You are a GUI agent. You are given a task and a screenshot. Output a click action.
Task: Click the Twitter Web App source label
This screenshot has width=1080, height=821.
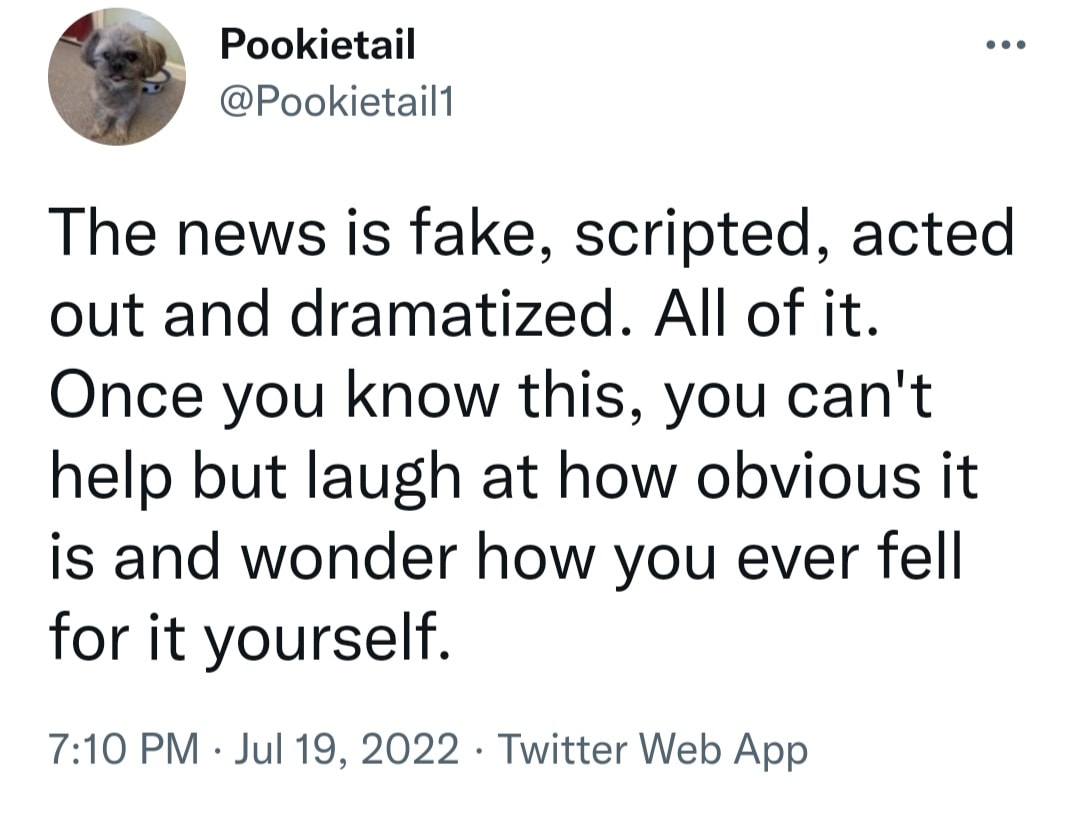click(x=650, y=749)
